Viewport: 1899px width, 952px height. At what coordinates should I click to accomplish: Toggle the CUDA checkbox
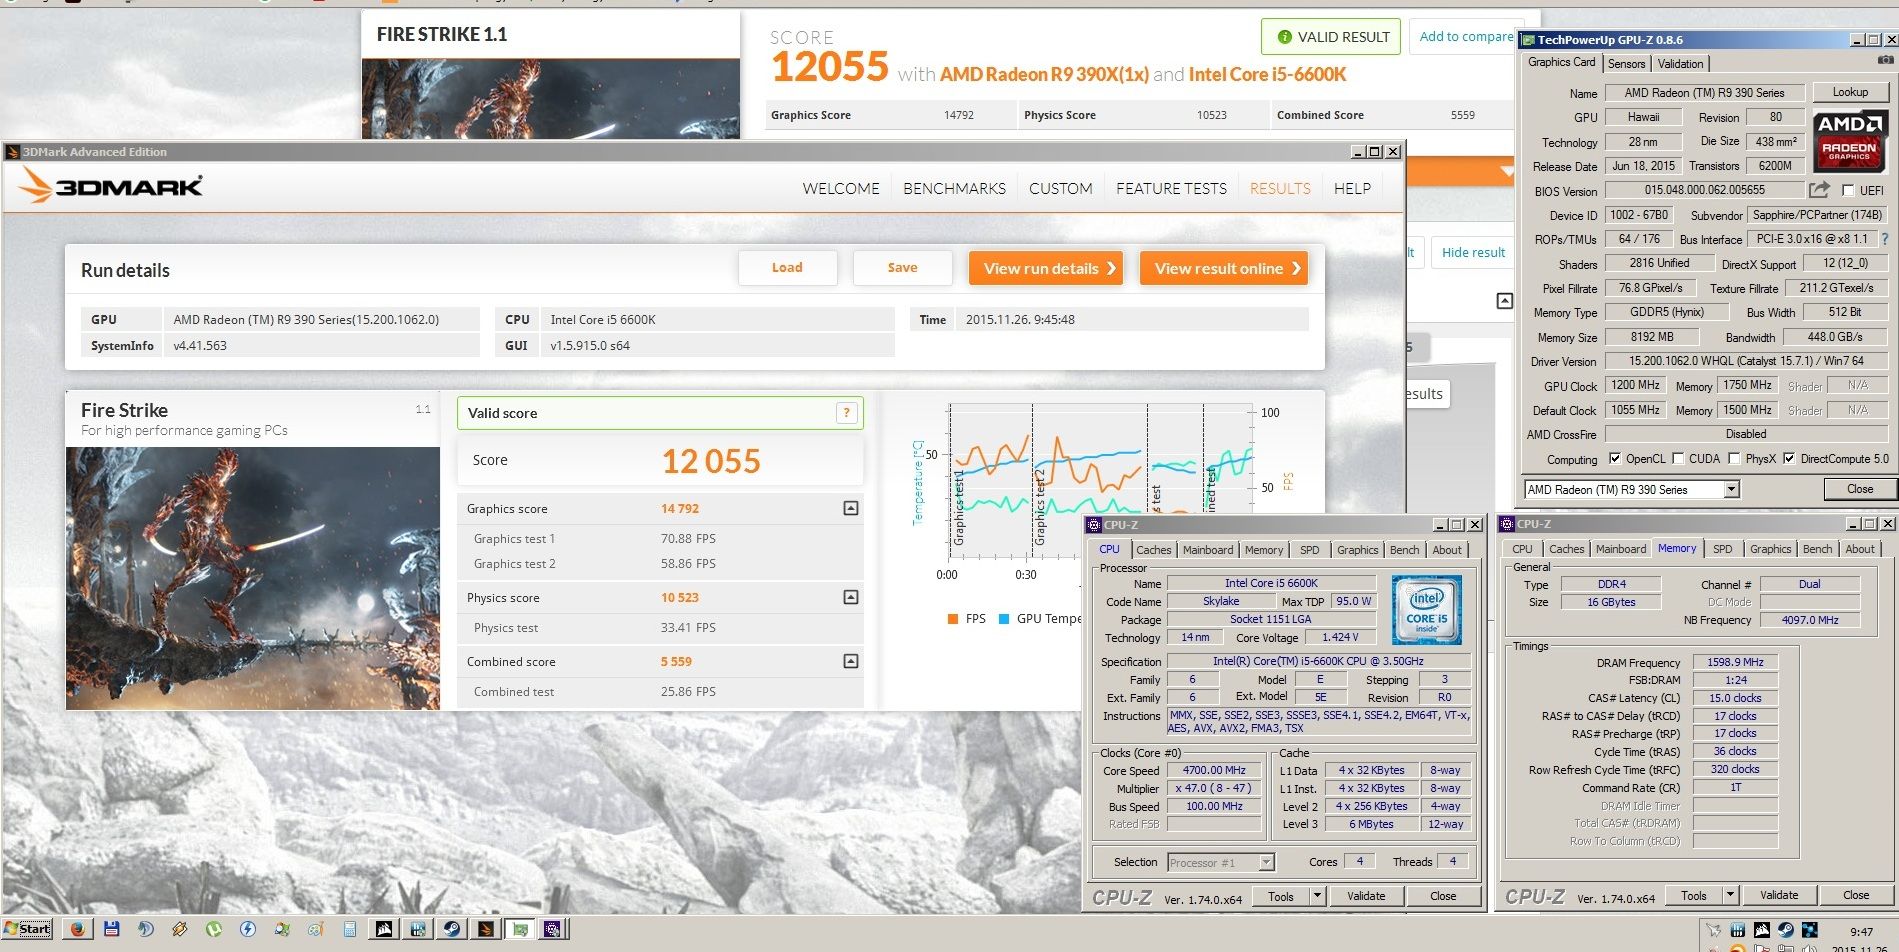coord(1678,459)
